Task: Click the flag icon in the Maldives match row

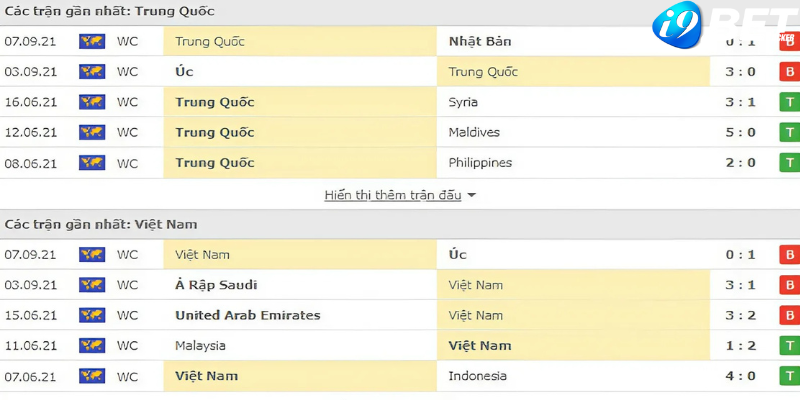Action: 92,132
